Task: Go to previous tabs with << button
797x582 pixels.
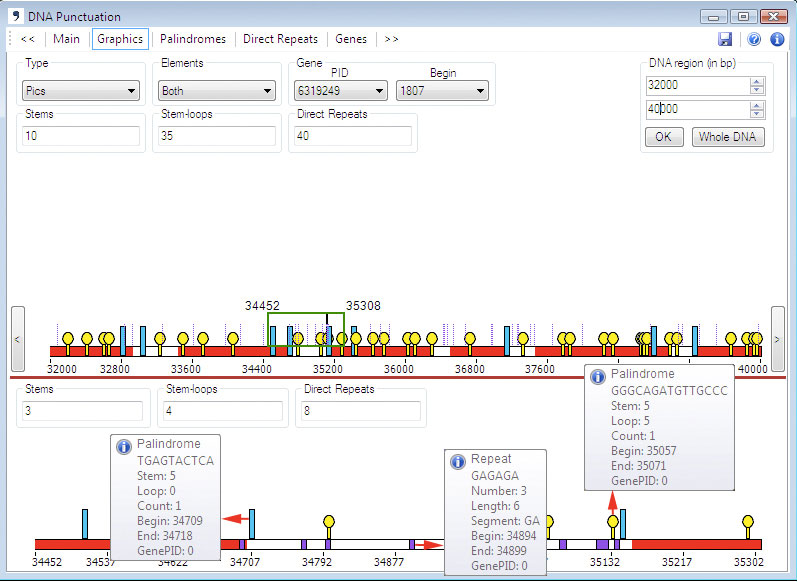Action: click(27, 39)
